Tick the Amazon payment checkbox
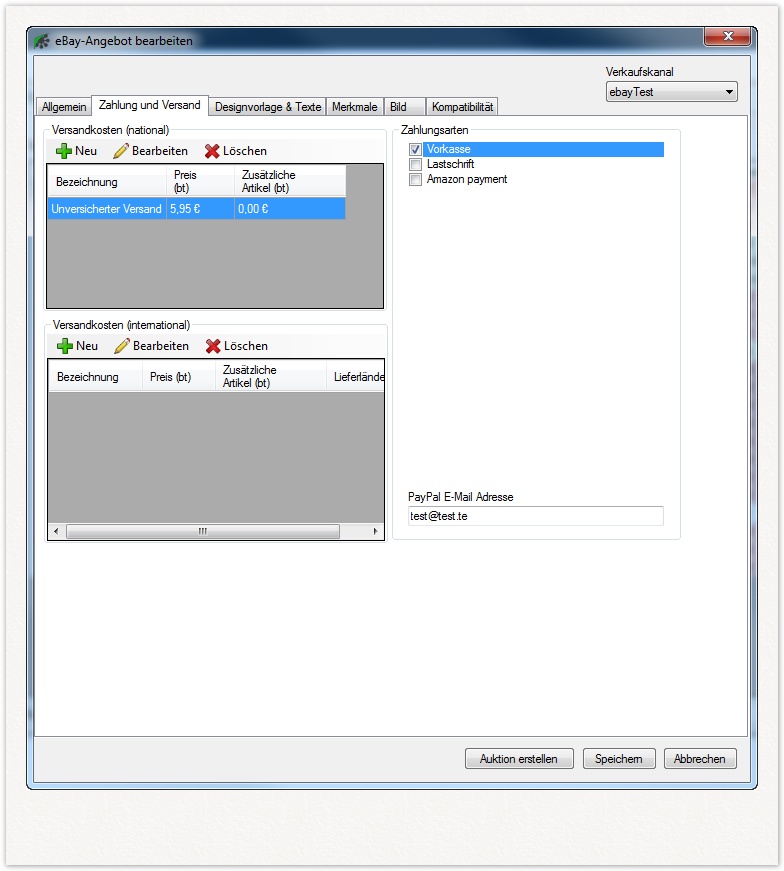Image resolution: width=784 pixels, height=871 pixels. [x=415, y=180]
